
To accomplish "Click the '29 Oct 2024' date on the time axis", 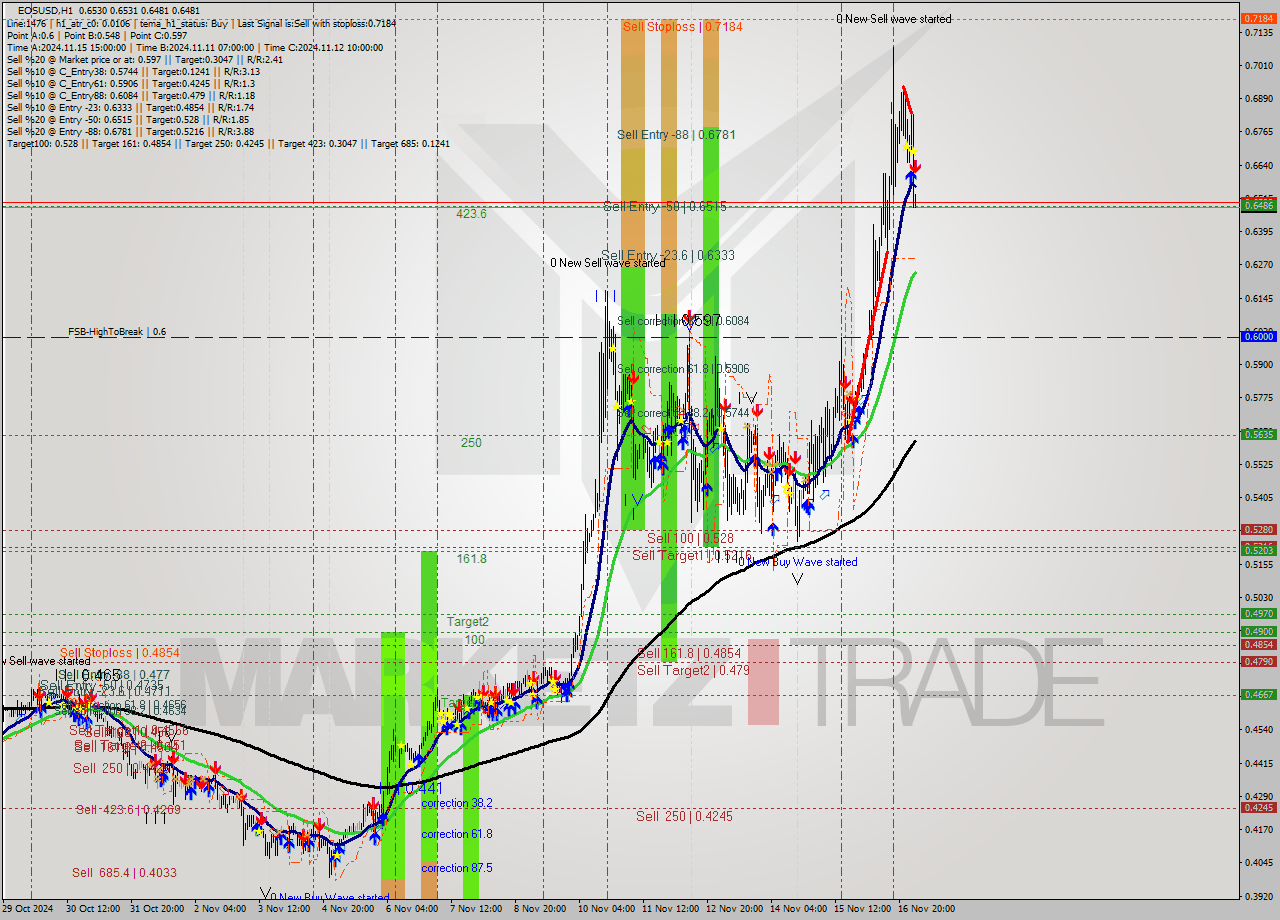I will pos(29,909).
